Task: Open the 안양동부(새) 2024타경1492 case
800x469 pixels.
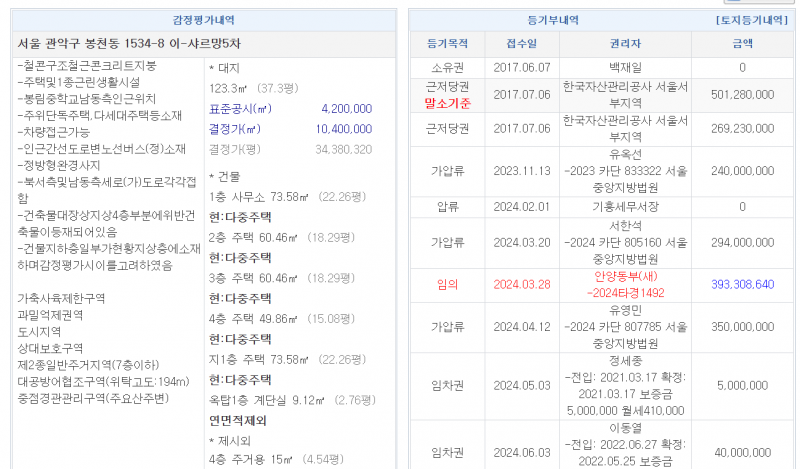Action: coord(625,284)
